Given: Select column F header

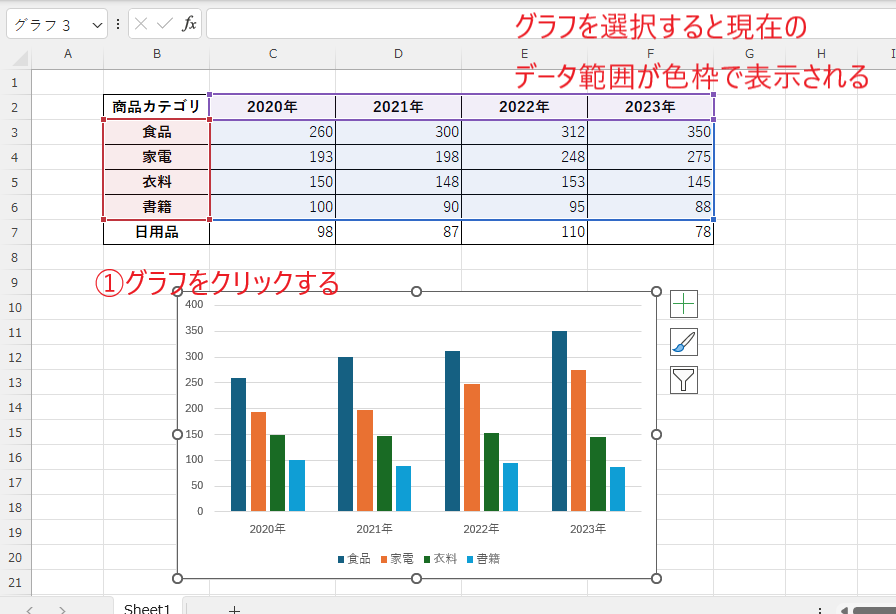Looking at the screenshot, I should click(x=650, y=54).
